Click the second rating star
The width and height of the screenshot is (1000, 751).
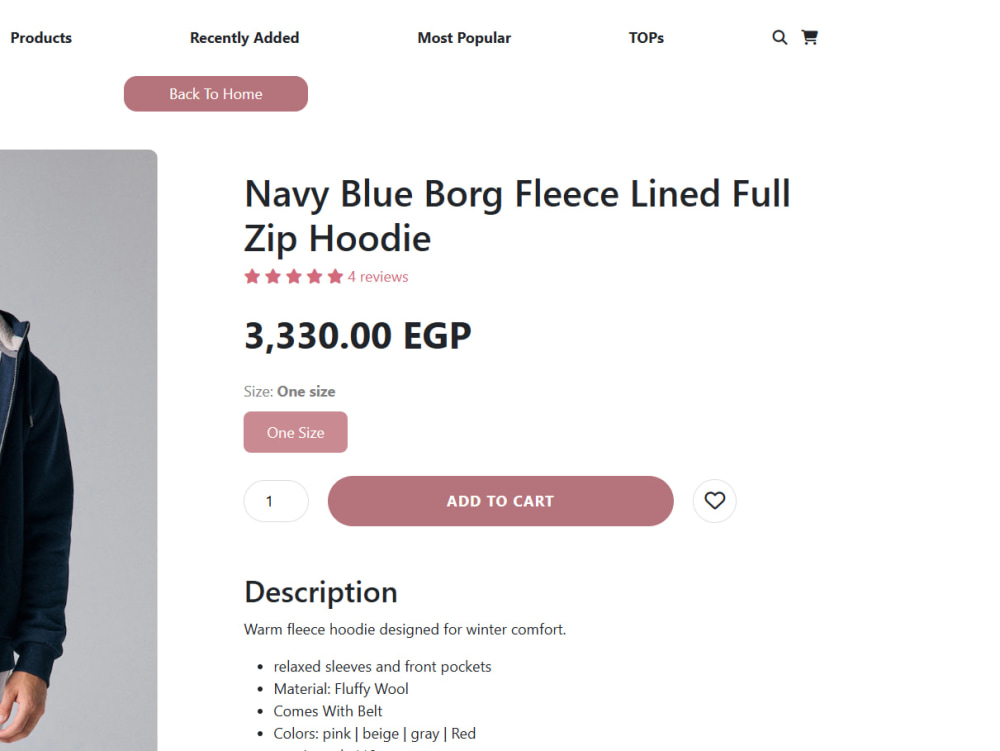tap(273, 277)
